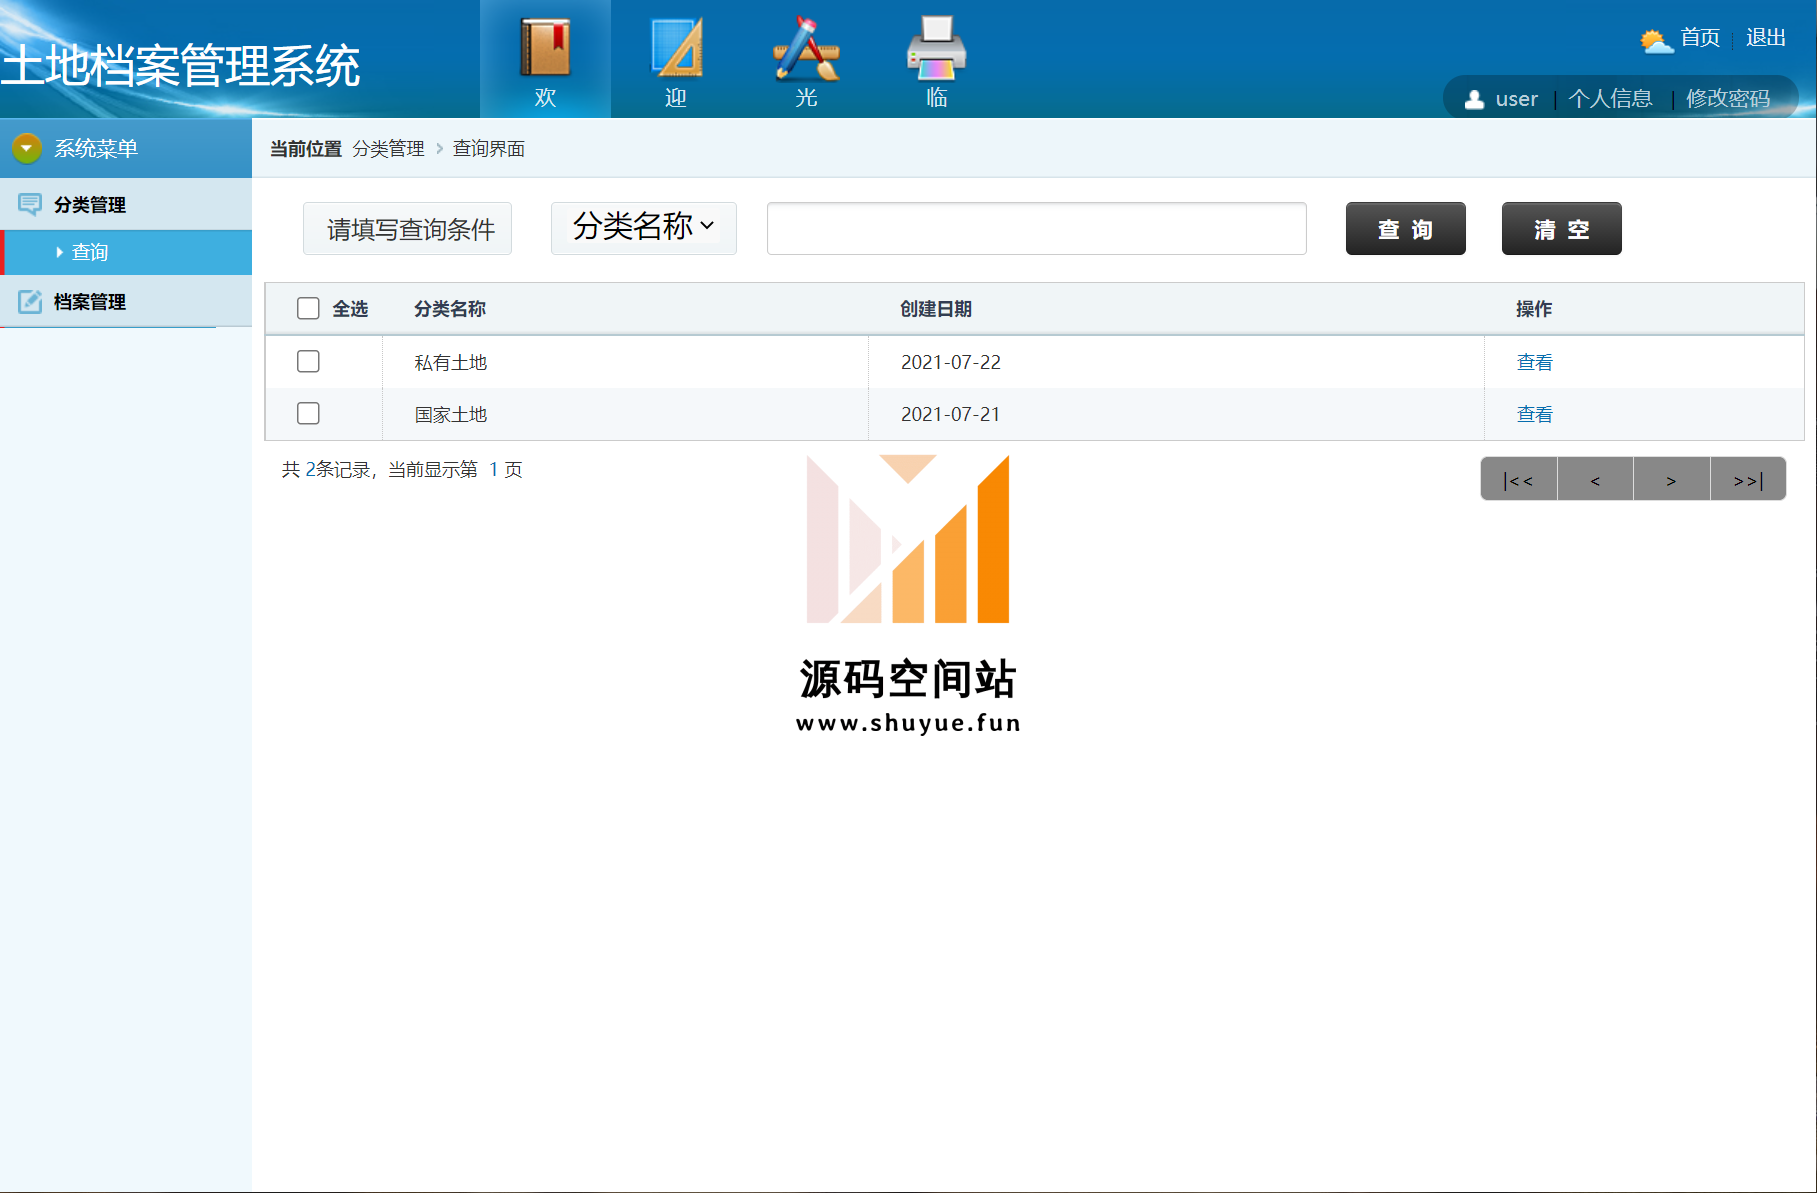1817x1193 pixels.
Task: Open 修改密码 in the top bar
Action: point(1727,99)
